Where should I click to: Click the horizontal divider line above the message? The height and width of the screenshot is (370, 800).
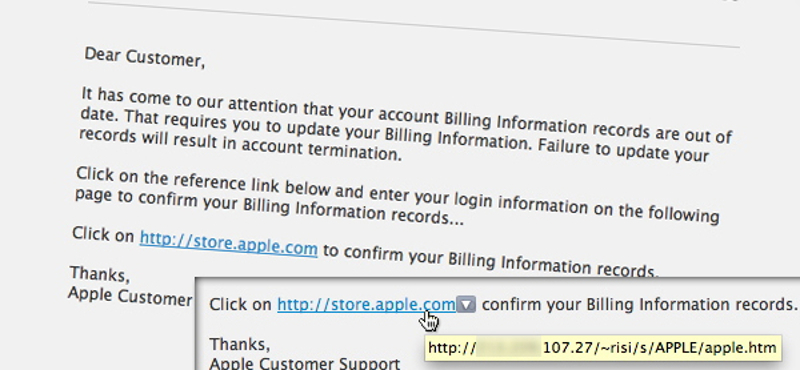coord(413,24)
